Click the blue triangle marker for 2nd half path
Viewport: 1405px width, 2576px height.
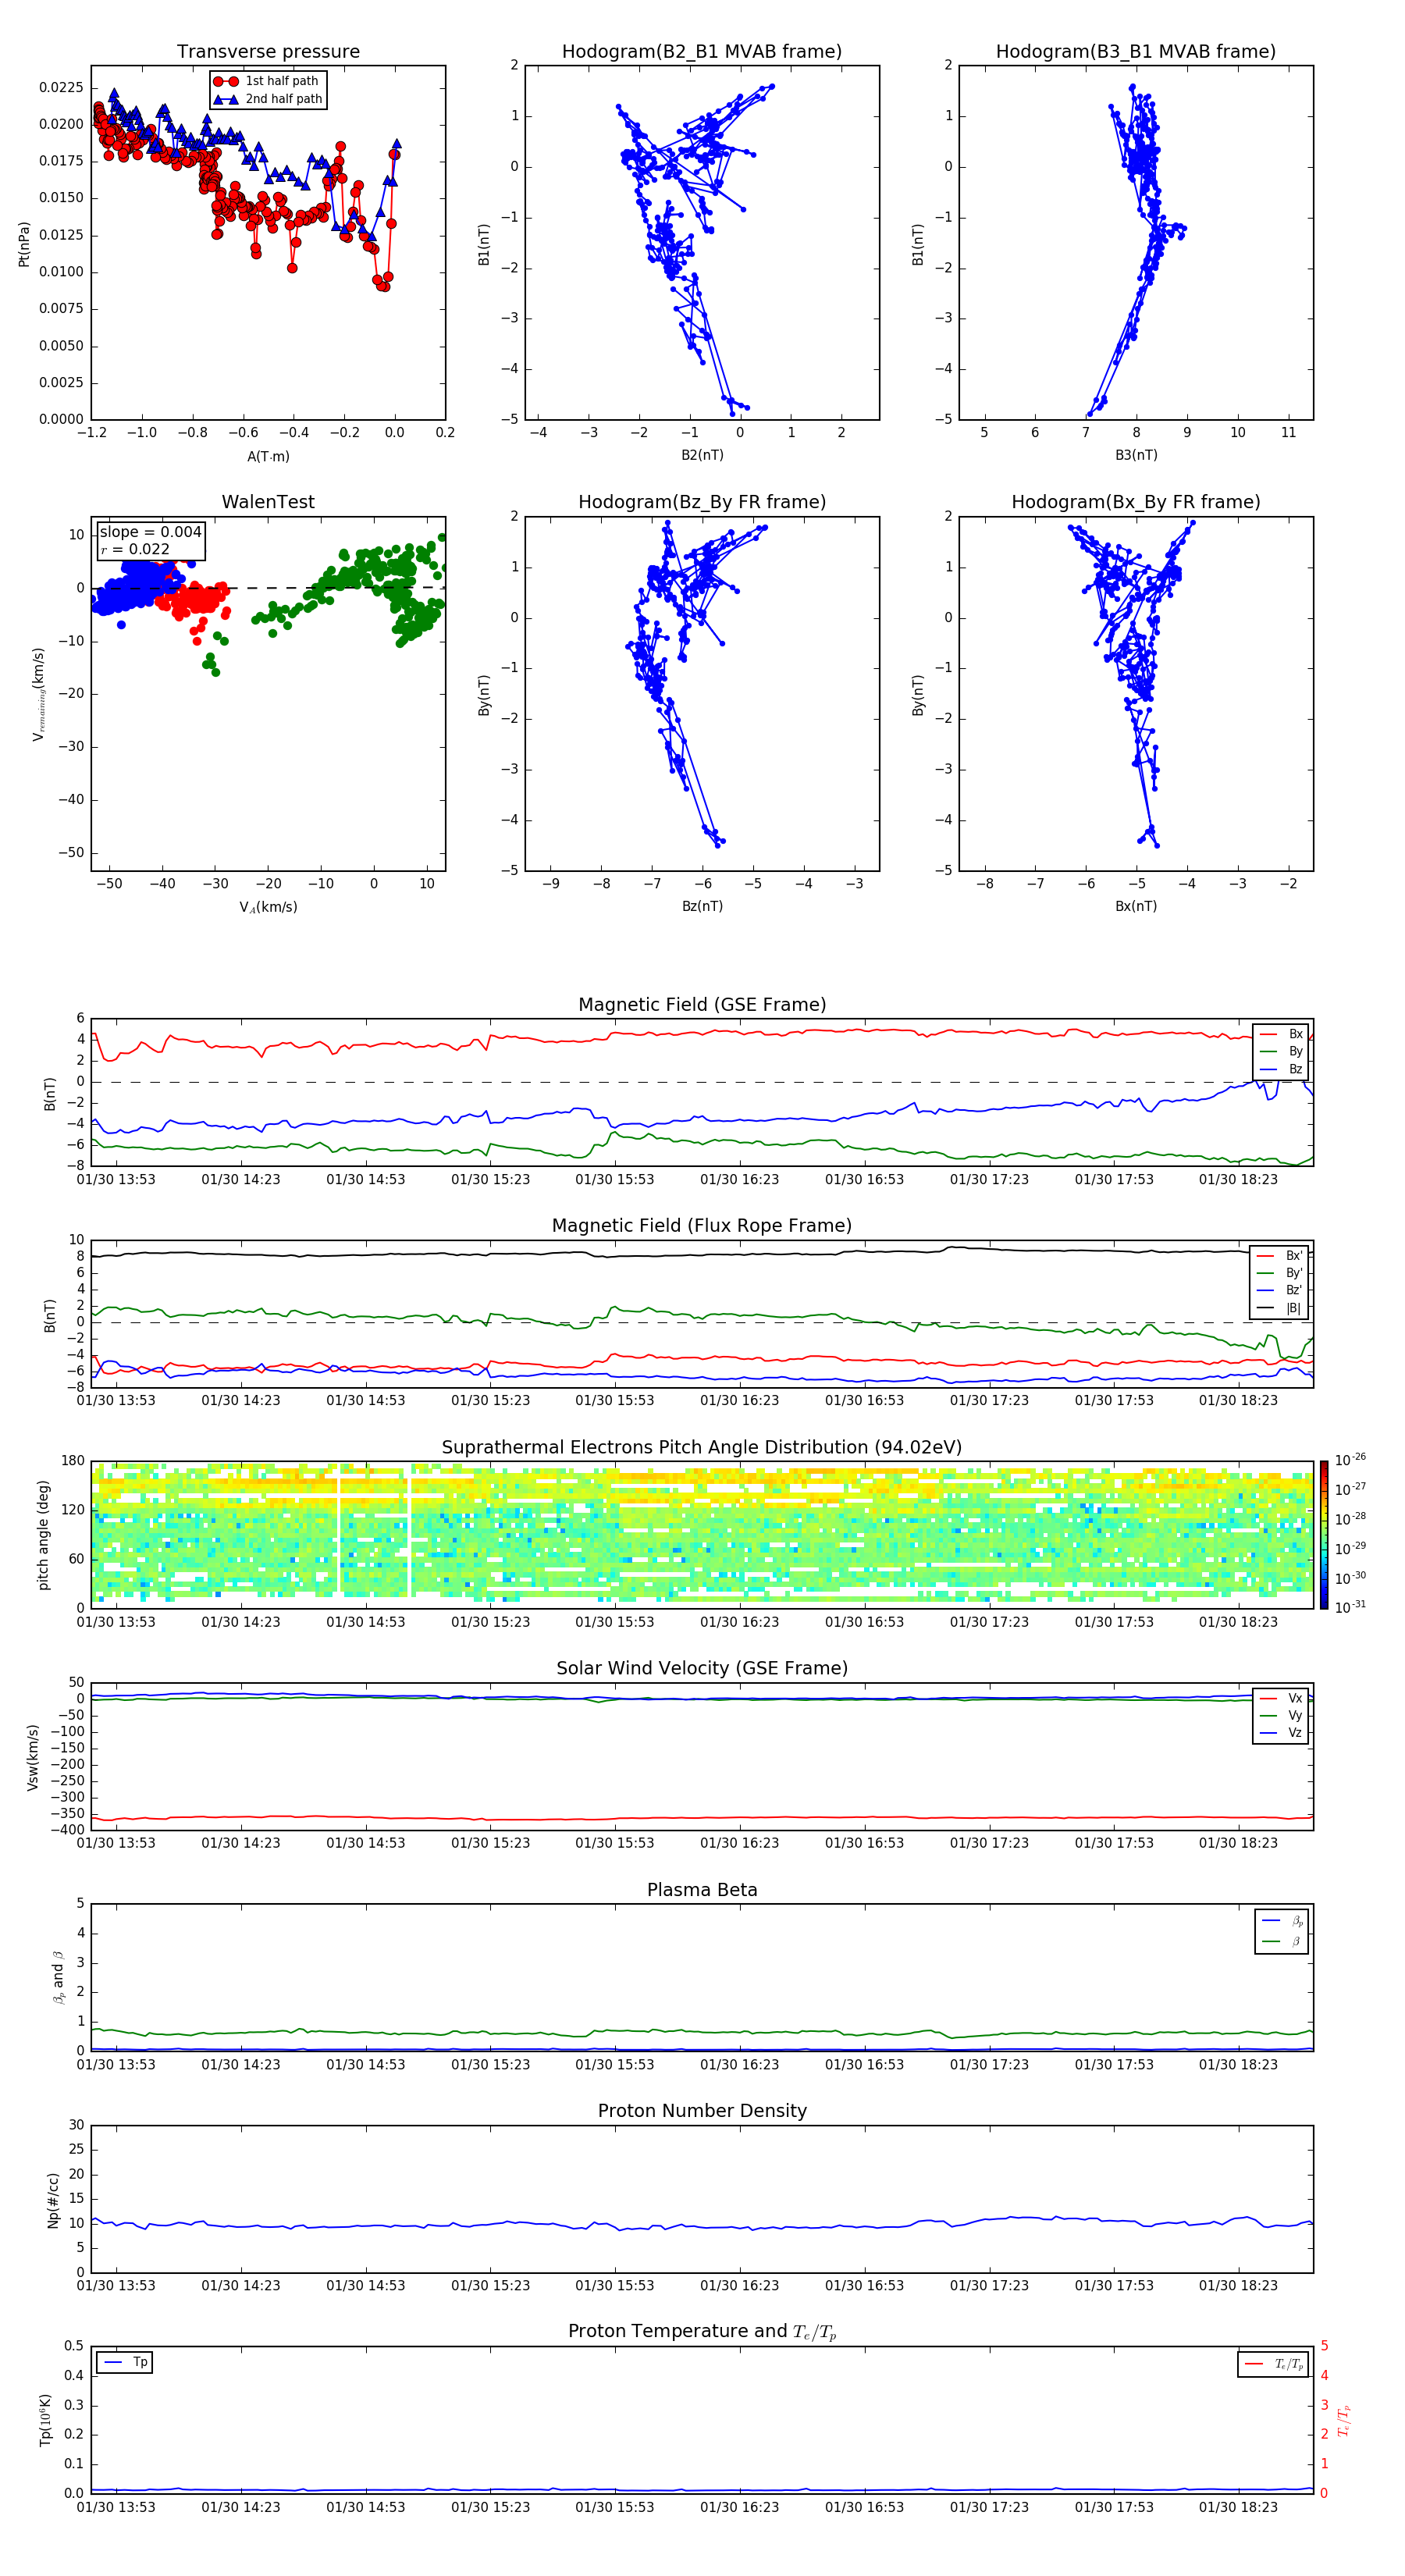(x=226, y=99)
